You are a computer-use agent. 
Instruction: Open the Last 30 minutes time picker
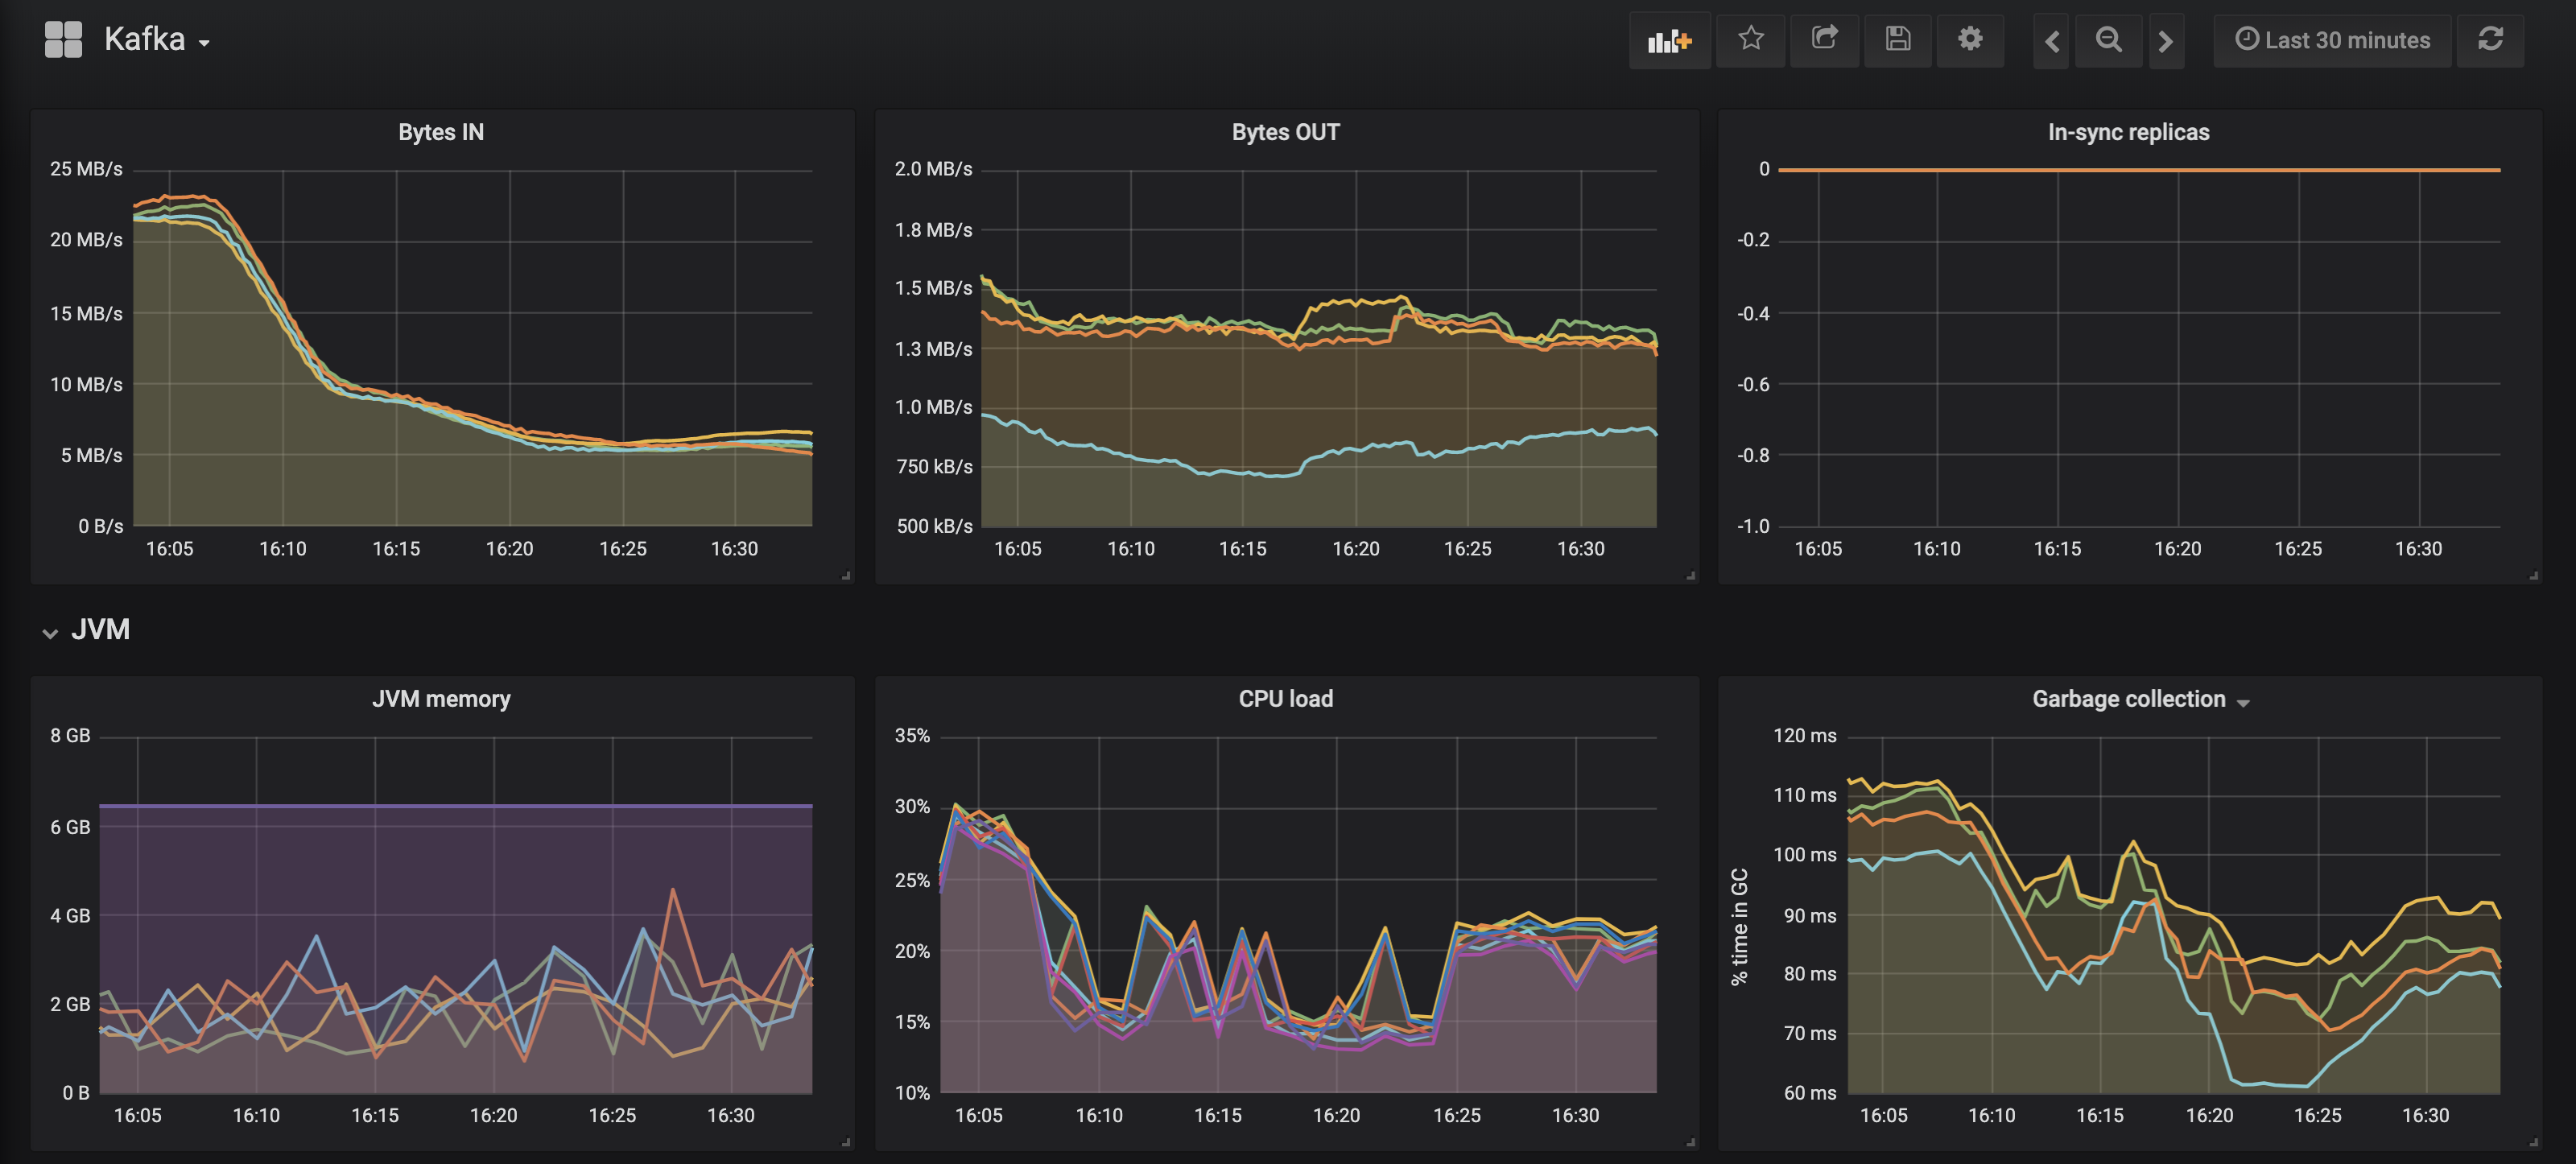(x=2332, y=40)
